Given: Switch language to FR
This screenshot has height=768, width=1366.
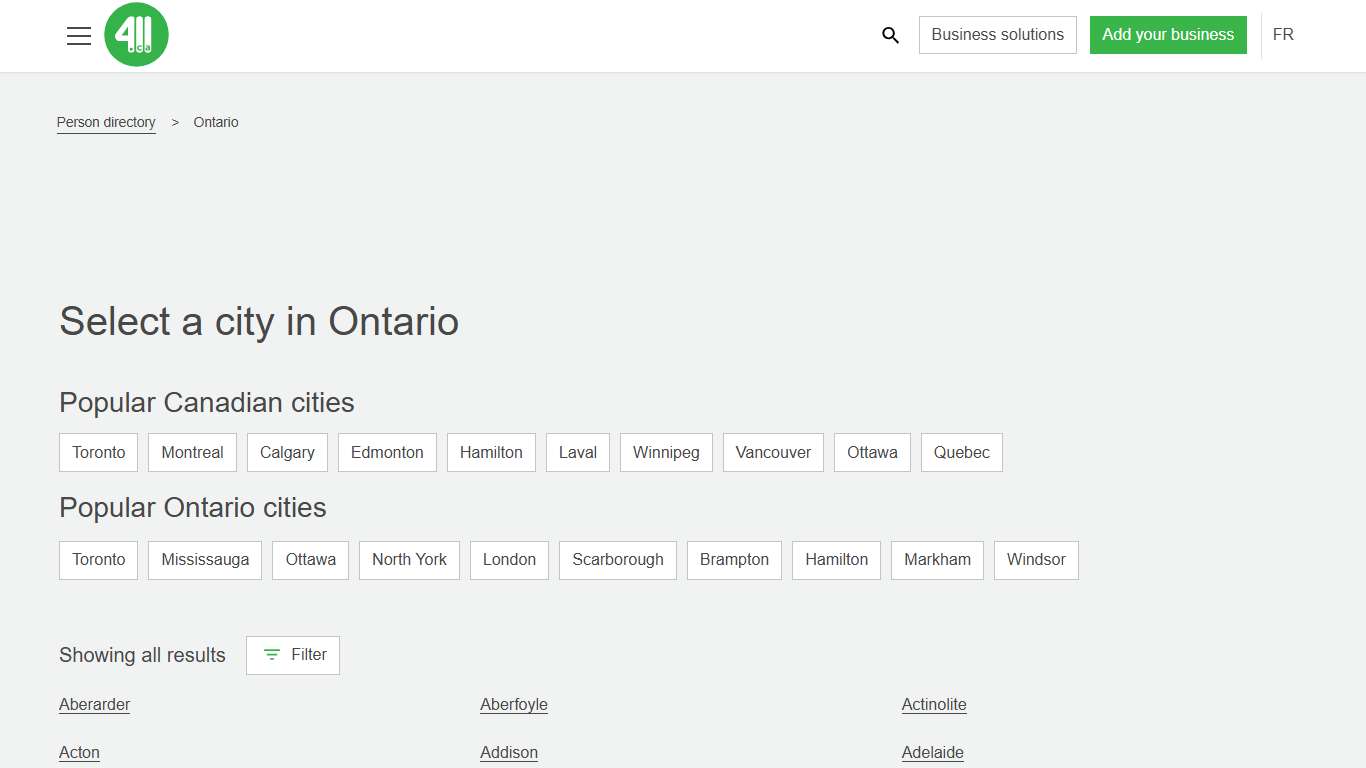Looking at the screenshot, I should tap(1283, 34).
